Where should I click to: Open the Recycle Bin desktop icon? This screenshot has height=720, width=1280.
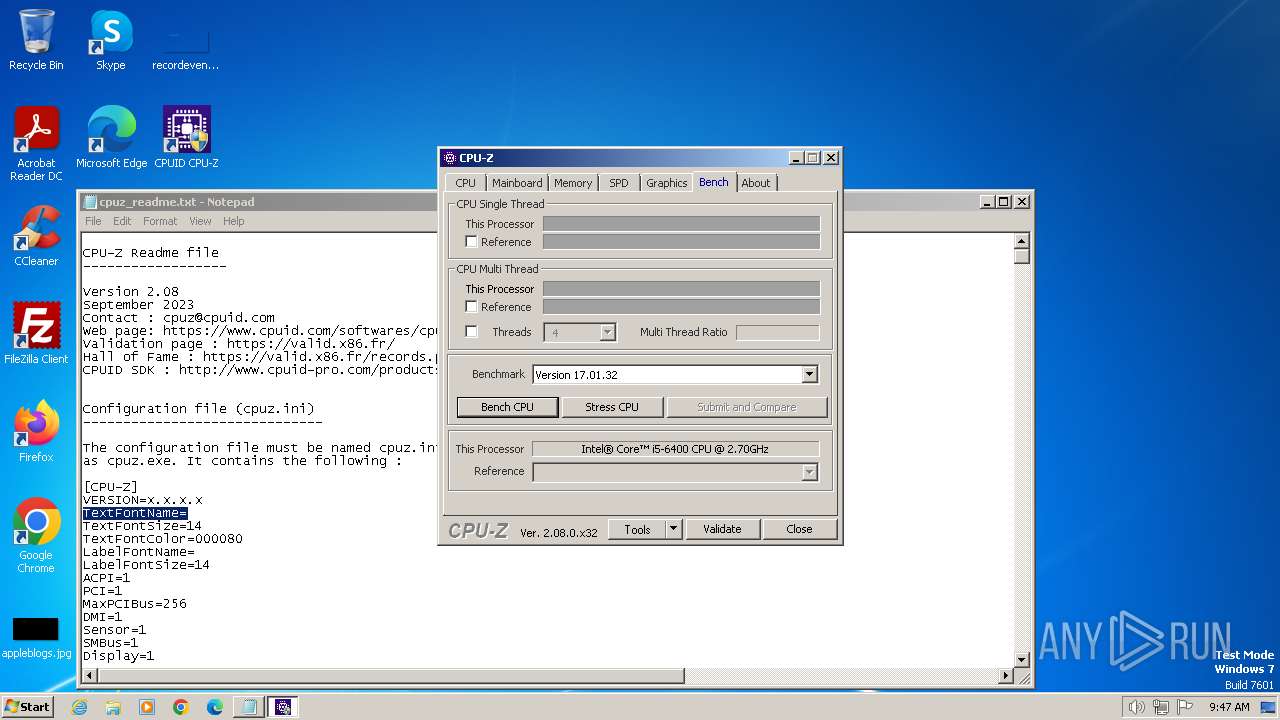coord(36,40)
